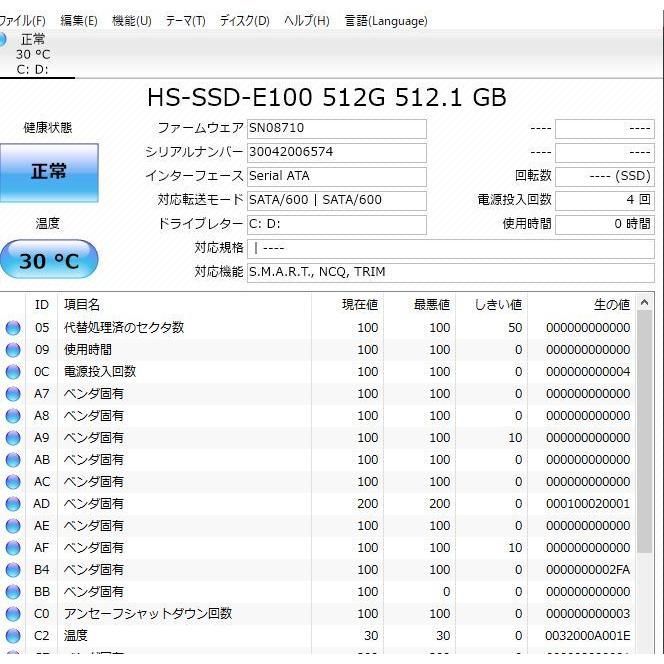Open the テーマ(T) menu

point(185,20)
